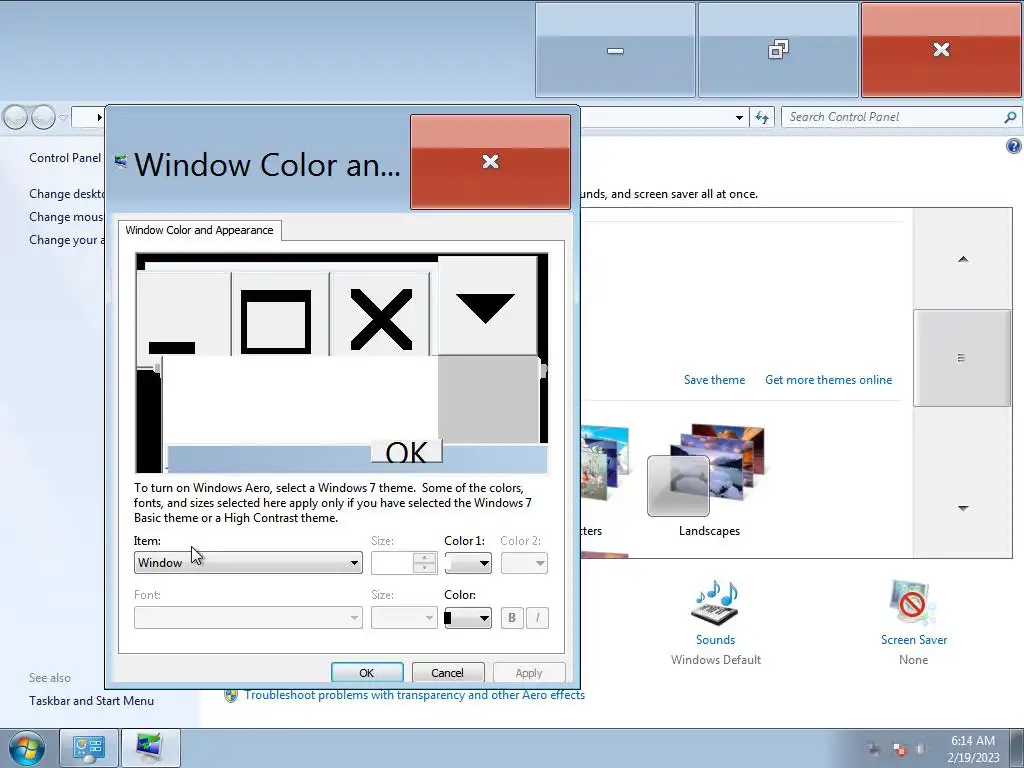Viewport: 1024px width, 768px height.
Task: Click the Back navigation button
Action: point(16,118)
